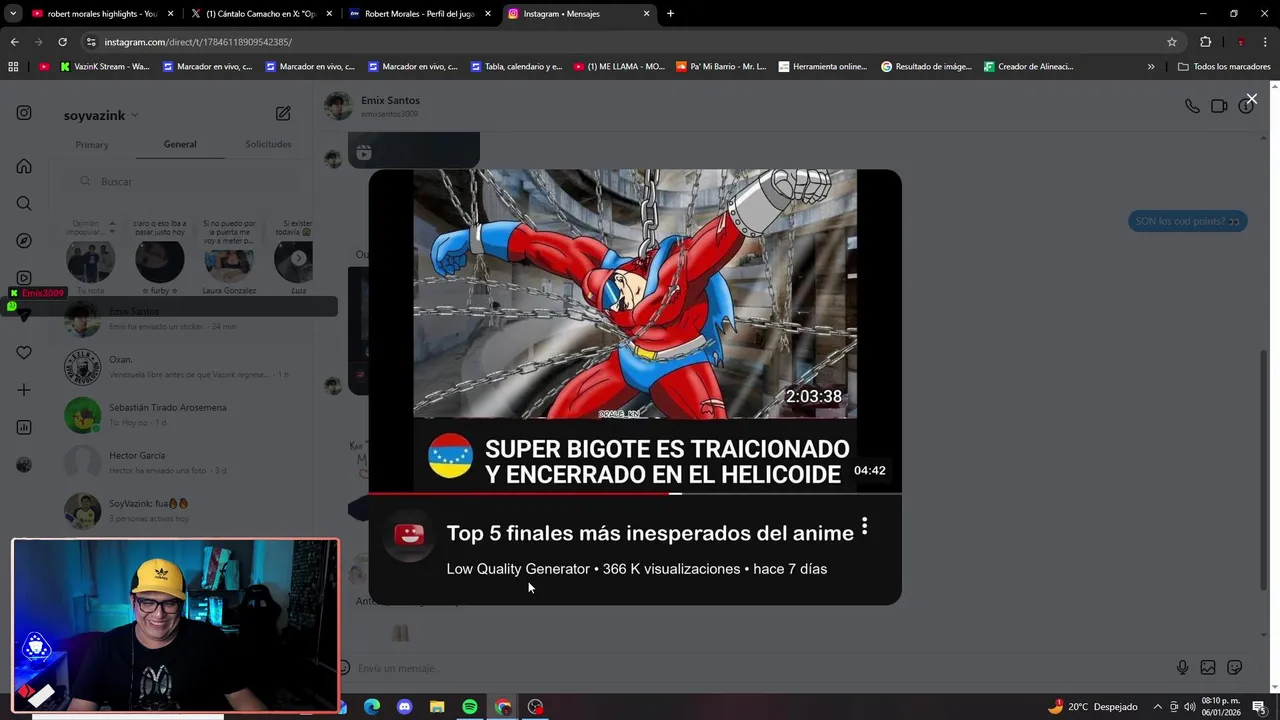Switch to the Primary inbox tab
Image resolution: width=1280 pixels, height=720 pixels.
click(92, 145)
